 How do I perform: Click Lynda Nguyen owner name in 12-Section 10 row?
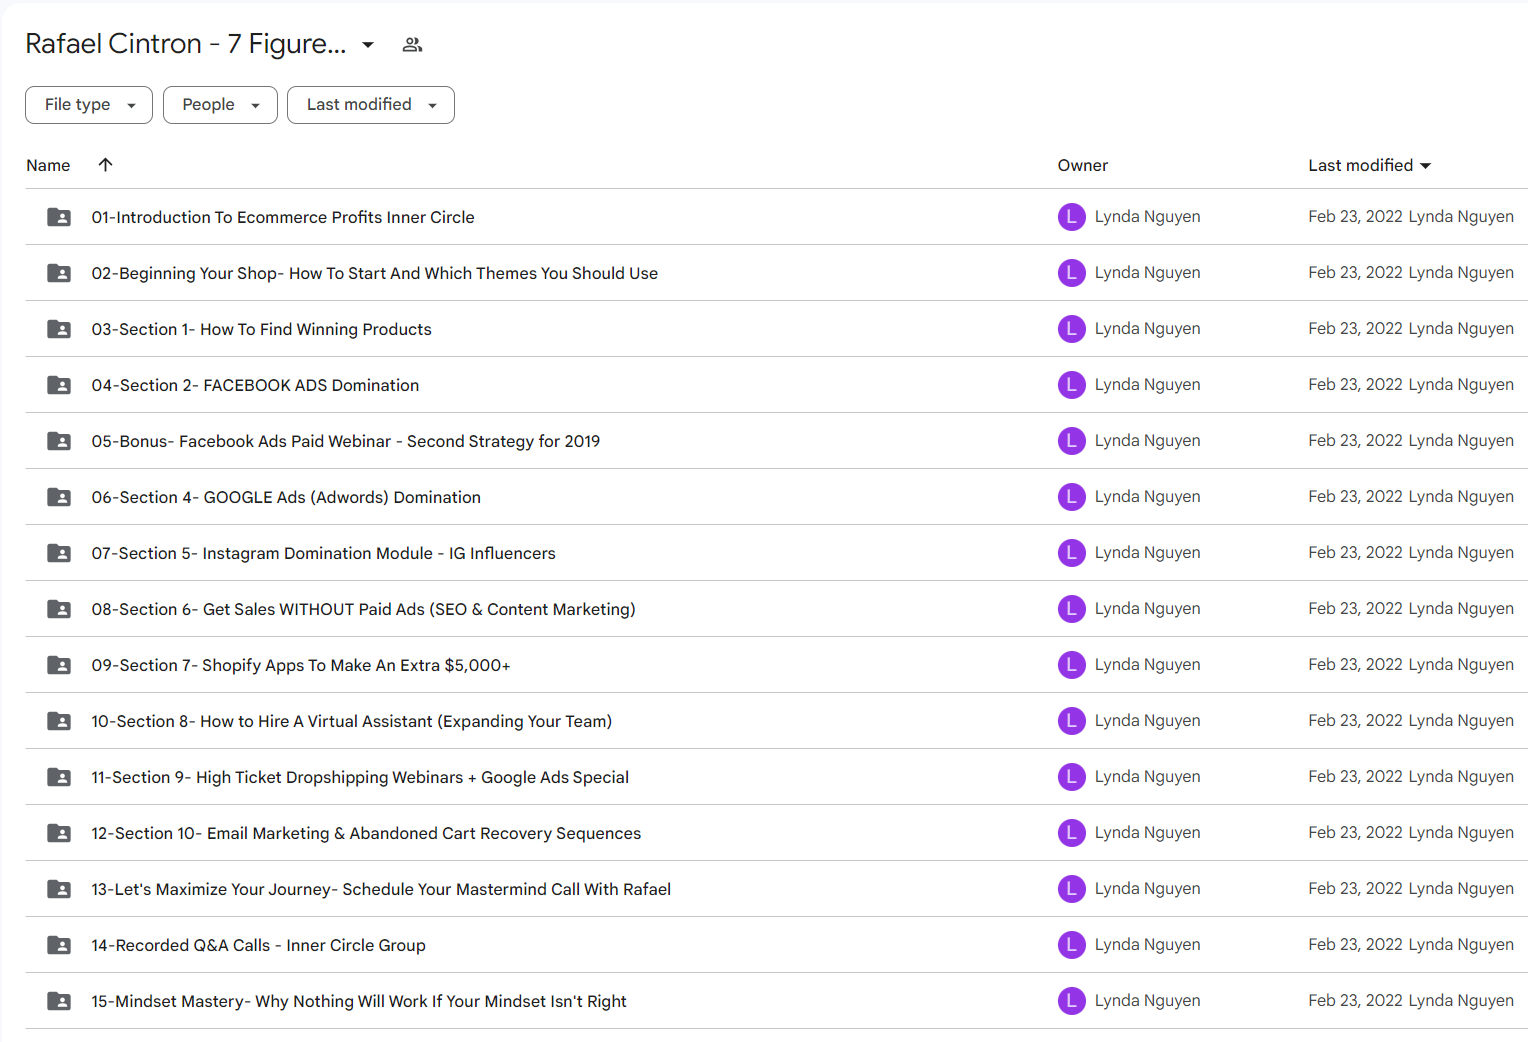1147,833
